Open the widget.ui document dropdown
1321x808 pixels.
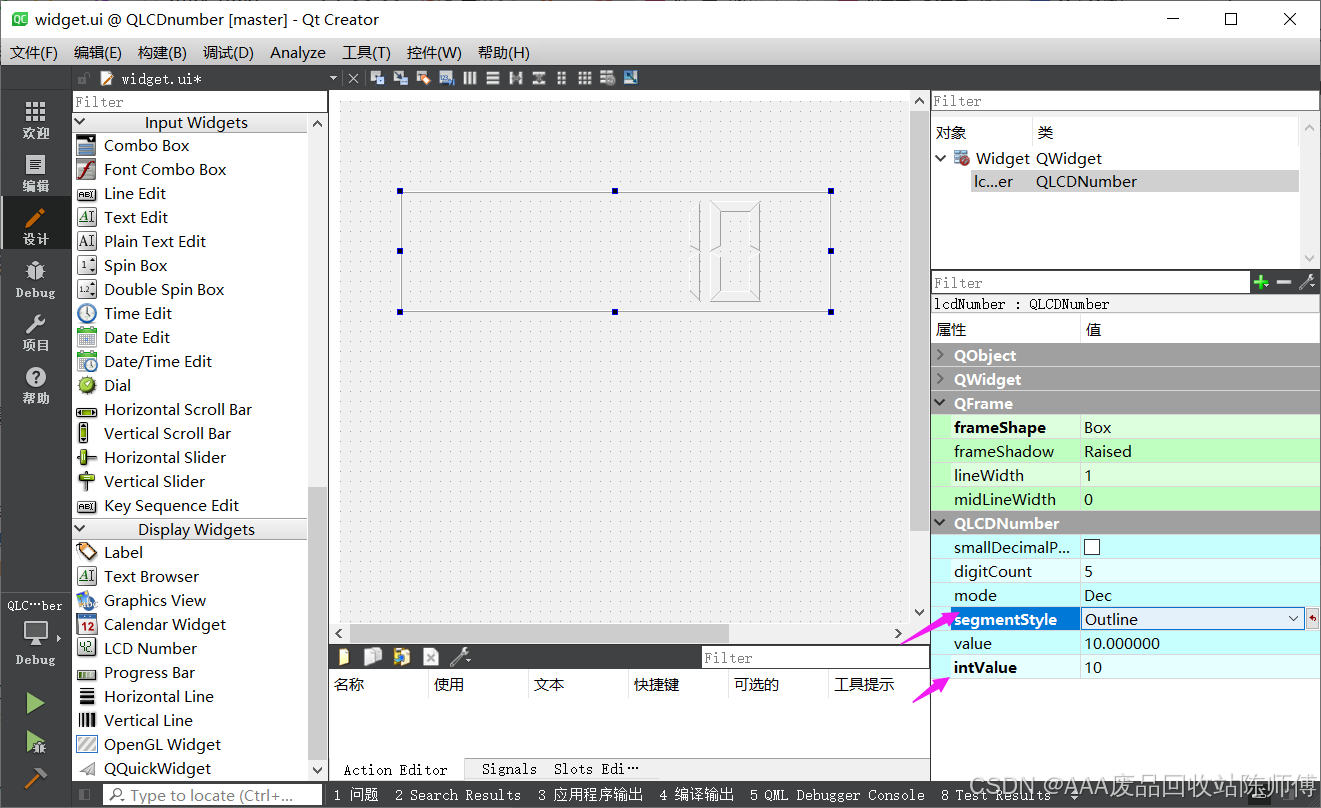pyautogui.click(x=334, y=79)
